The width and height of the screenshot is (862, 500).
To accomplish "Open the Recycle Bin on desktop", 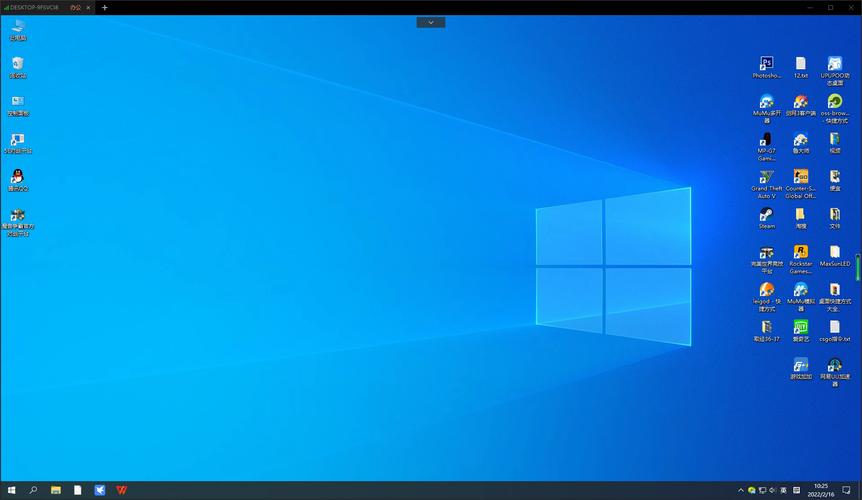I will 17,64.
